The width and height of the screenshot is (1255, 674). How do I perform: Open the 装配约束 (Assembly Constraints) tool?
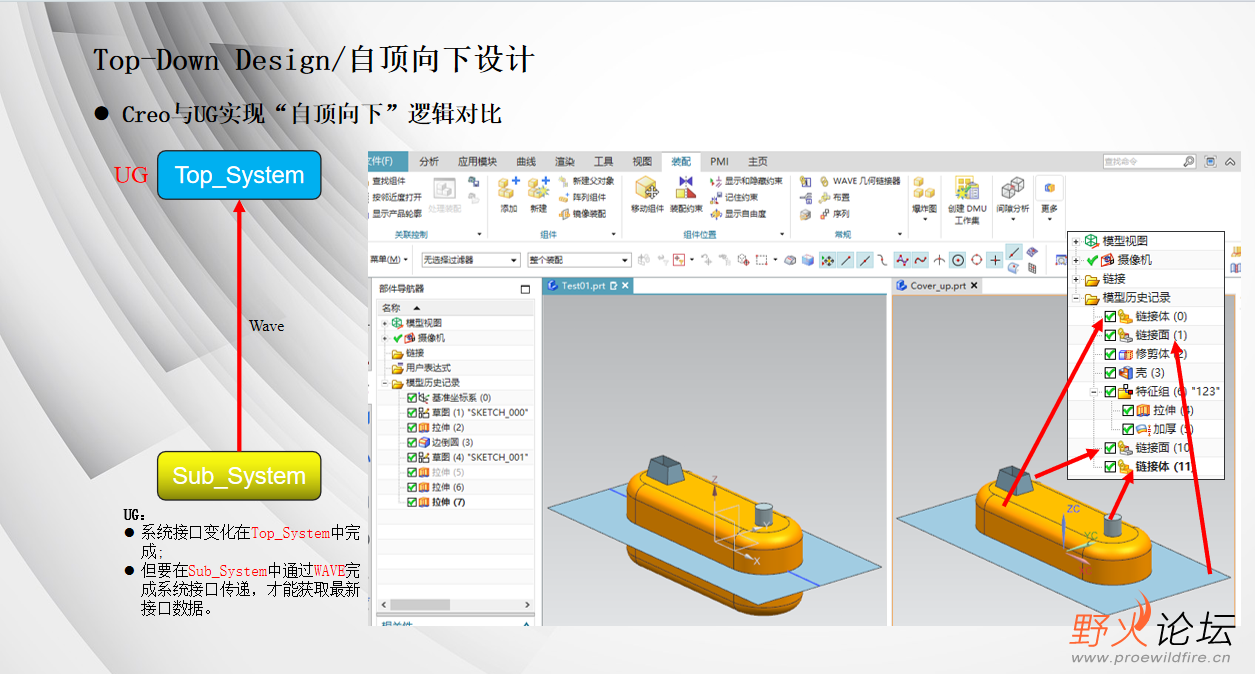point(686,193)
